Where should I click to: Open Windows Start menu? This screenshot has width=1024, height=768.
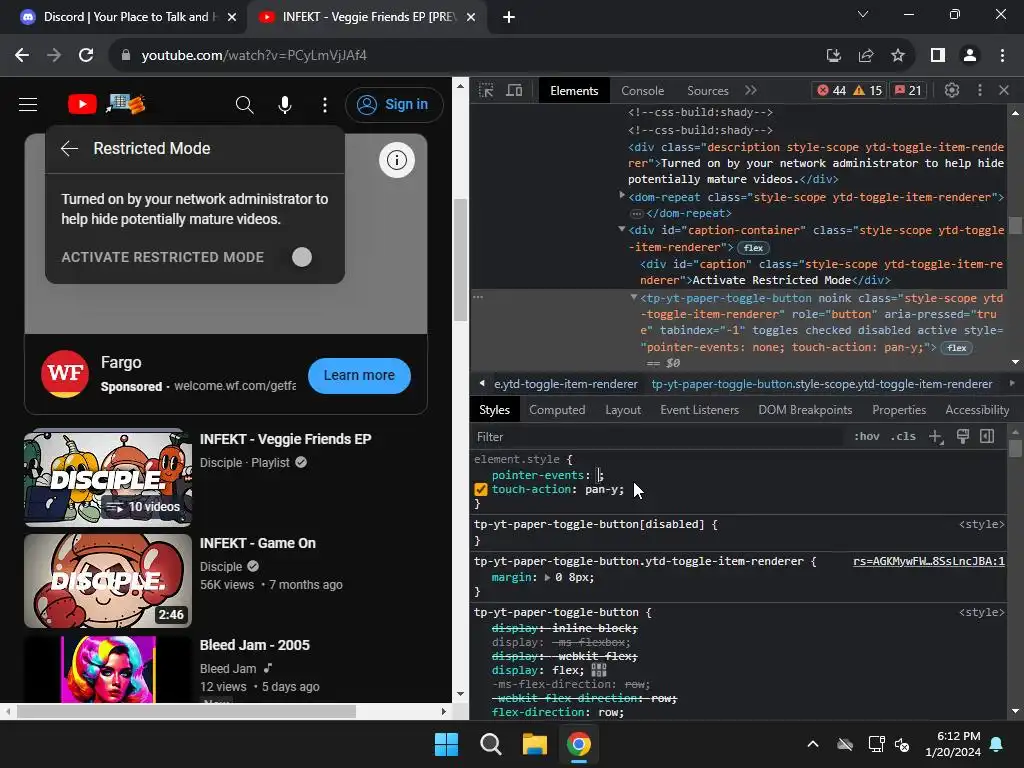click(447, 744)
